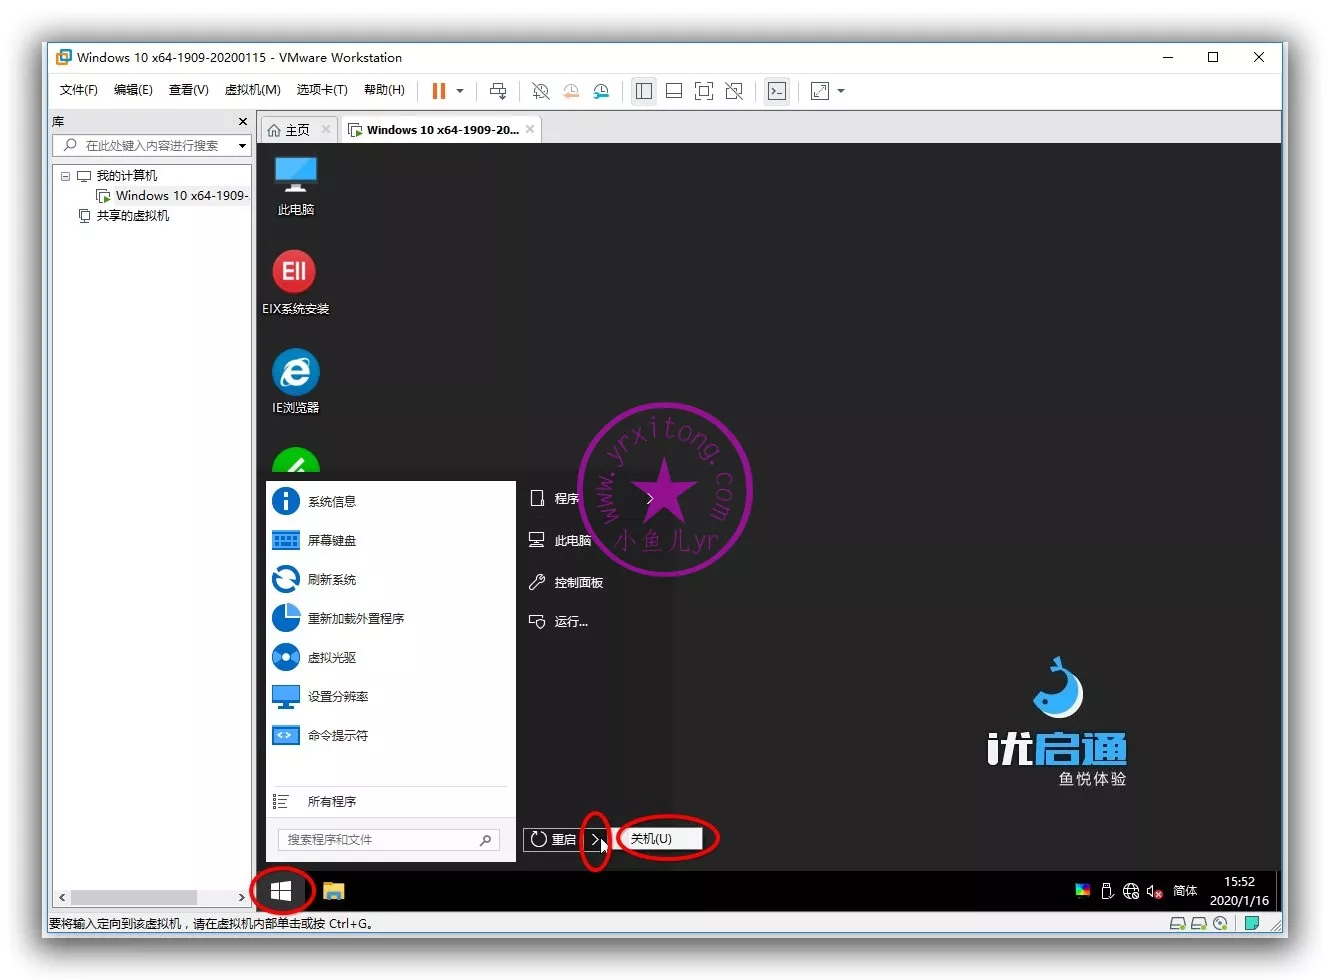The height and width of the screenshot is (980, 1330).
Task: Click the VMware pause virtual machine button
Action: 438,91
